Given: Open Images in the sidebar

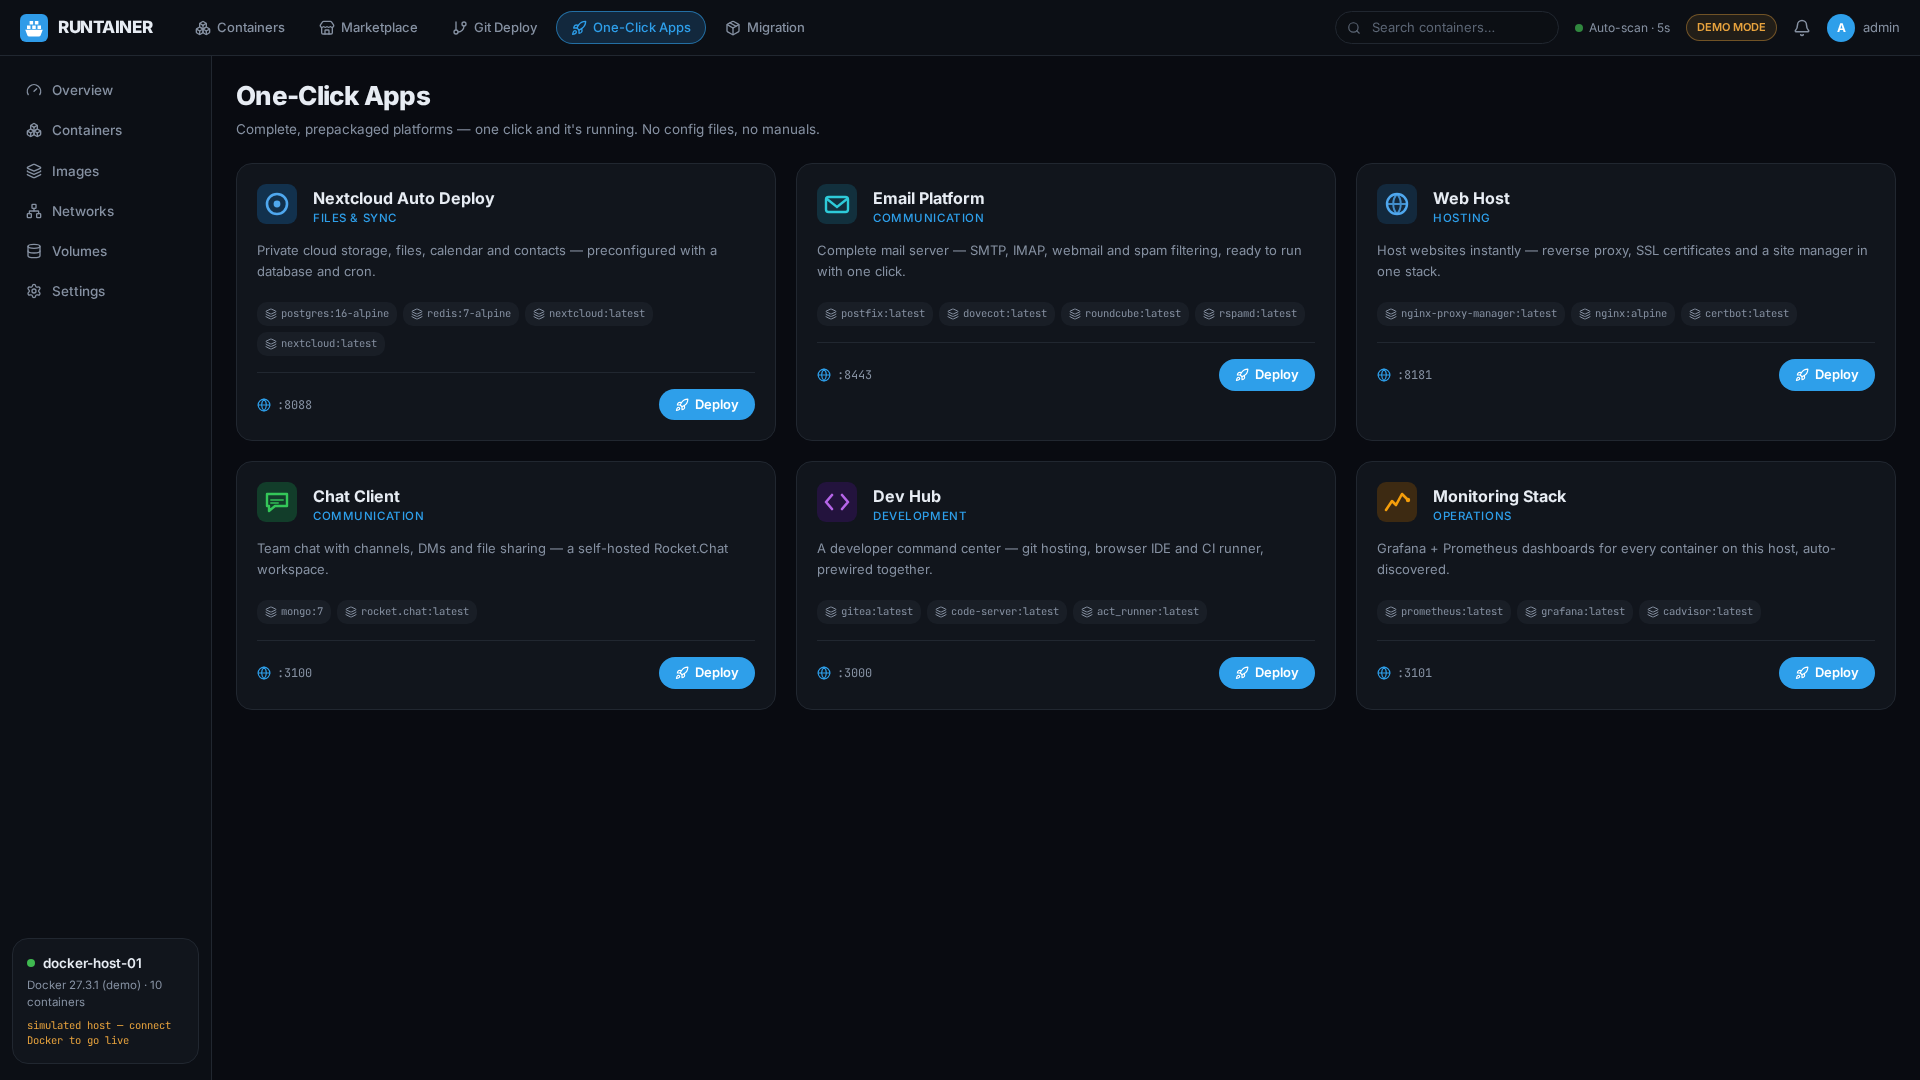Looking at the screenshot, I should point(106,171).
